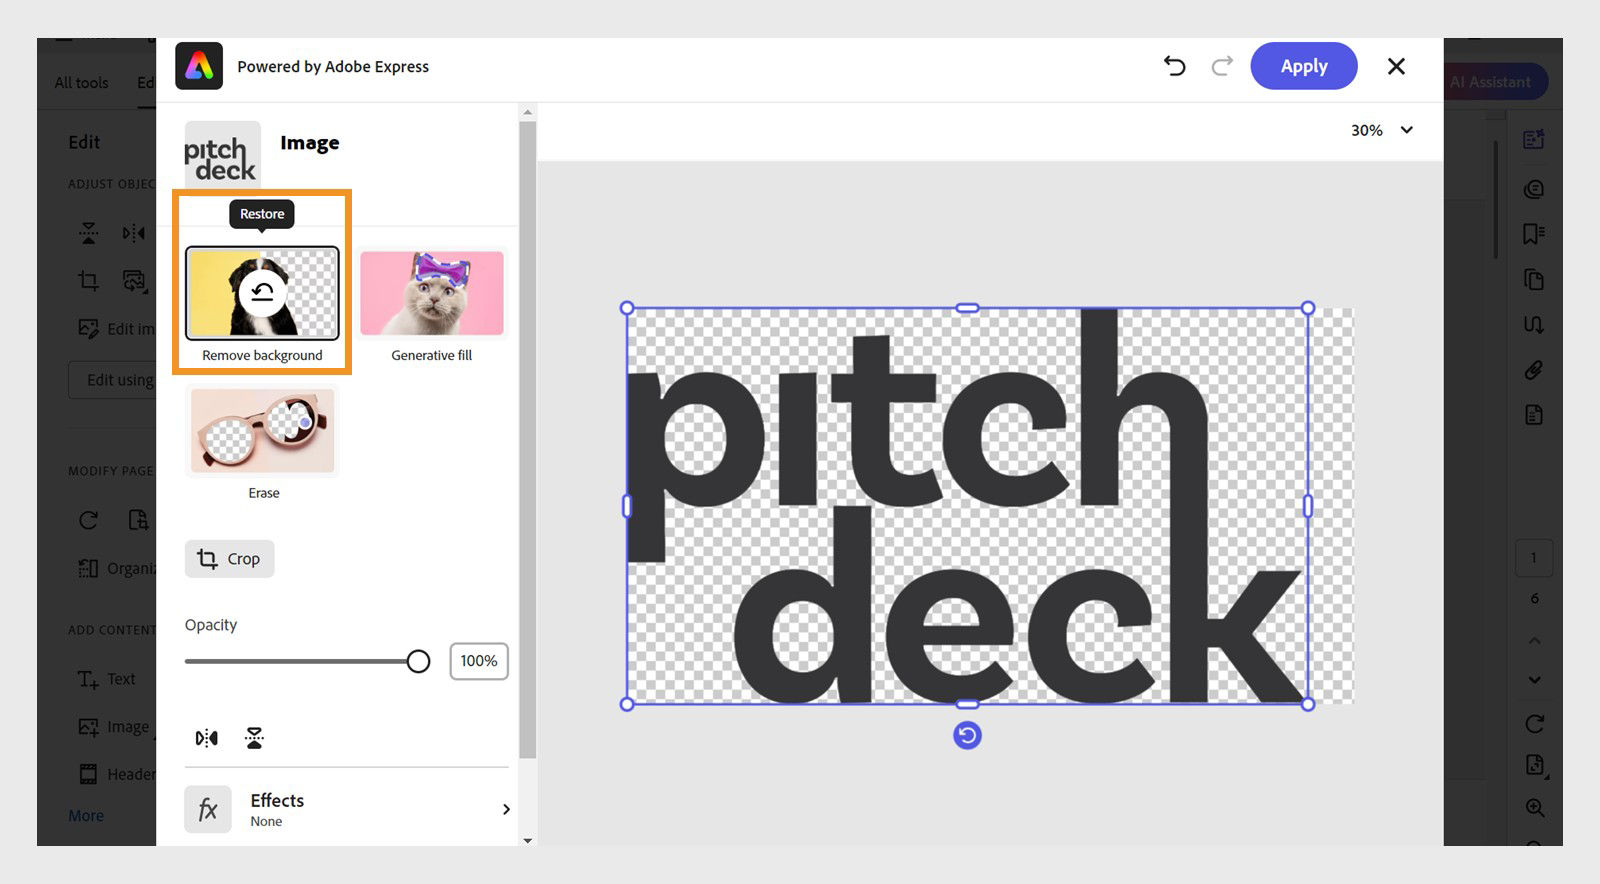
Task: Click the replace image icon in Acrobat Edit panel
Action: click(134, 281)
